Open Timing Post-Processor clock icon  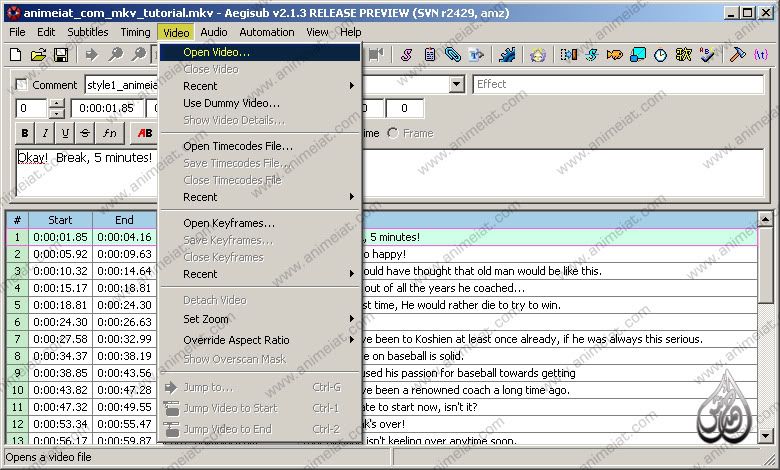coord(661,55)
